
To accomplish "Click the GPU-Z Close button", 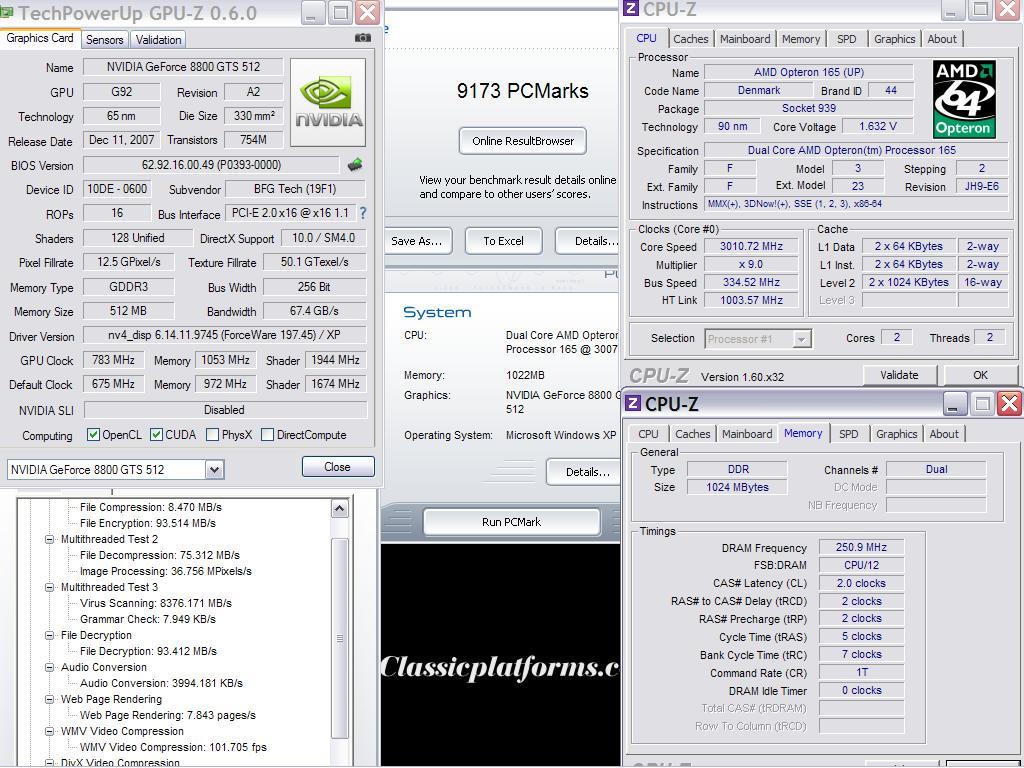I will [338, 467].
